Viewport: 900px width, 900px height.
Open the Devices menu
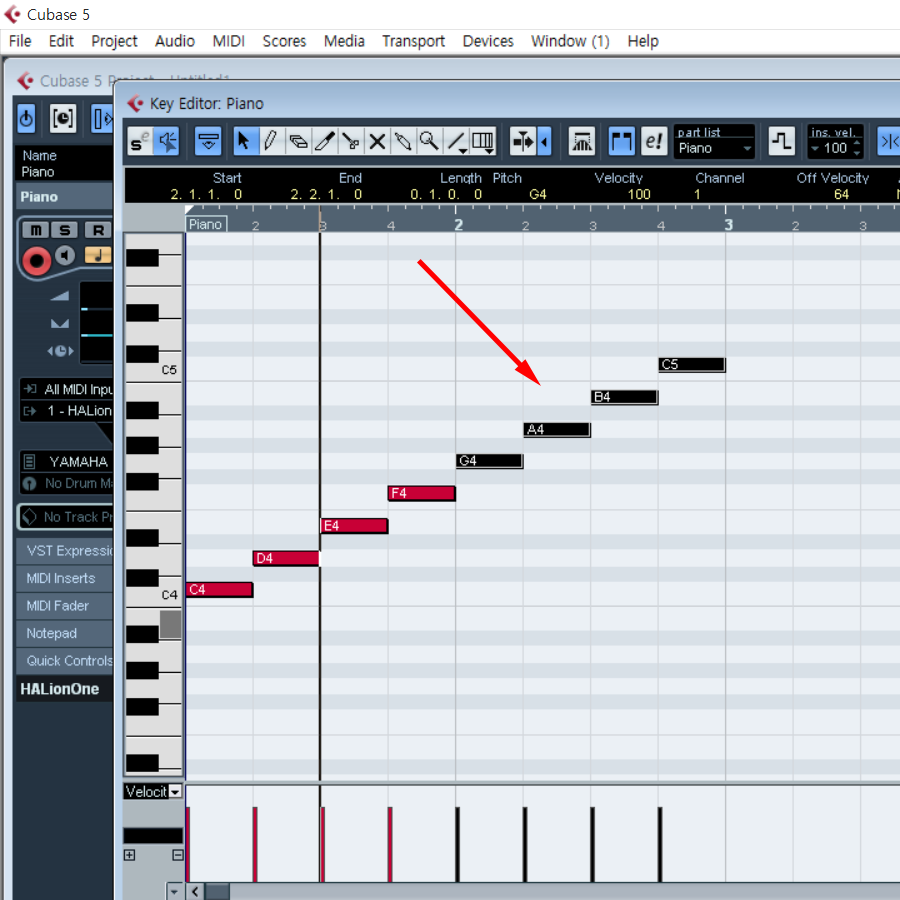pos(488,41)
